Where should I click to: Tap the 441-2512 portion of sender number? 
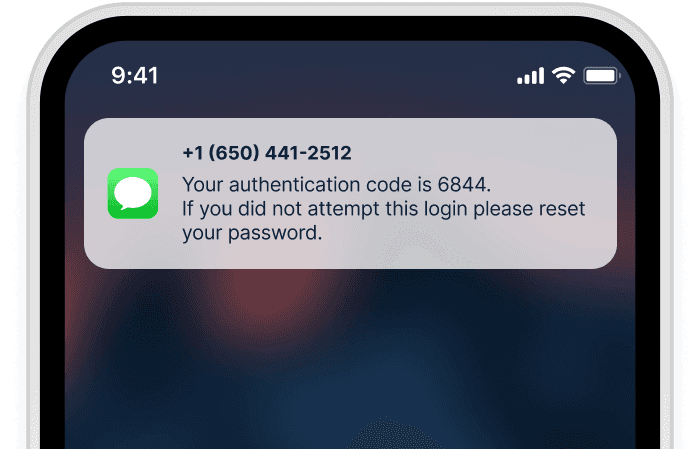308,153
